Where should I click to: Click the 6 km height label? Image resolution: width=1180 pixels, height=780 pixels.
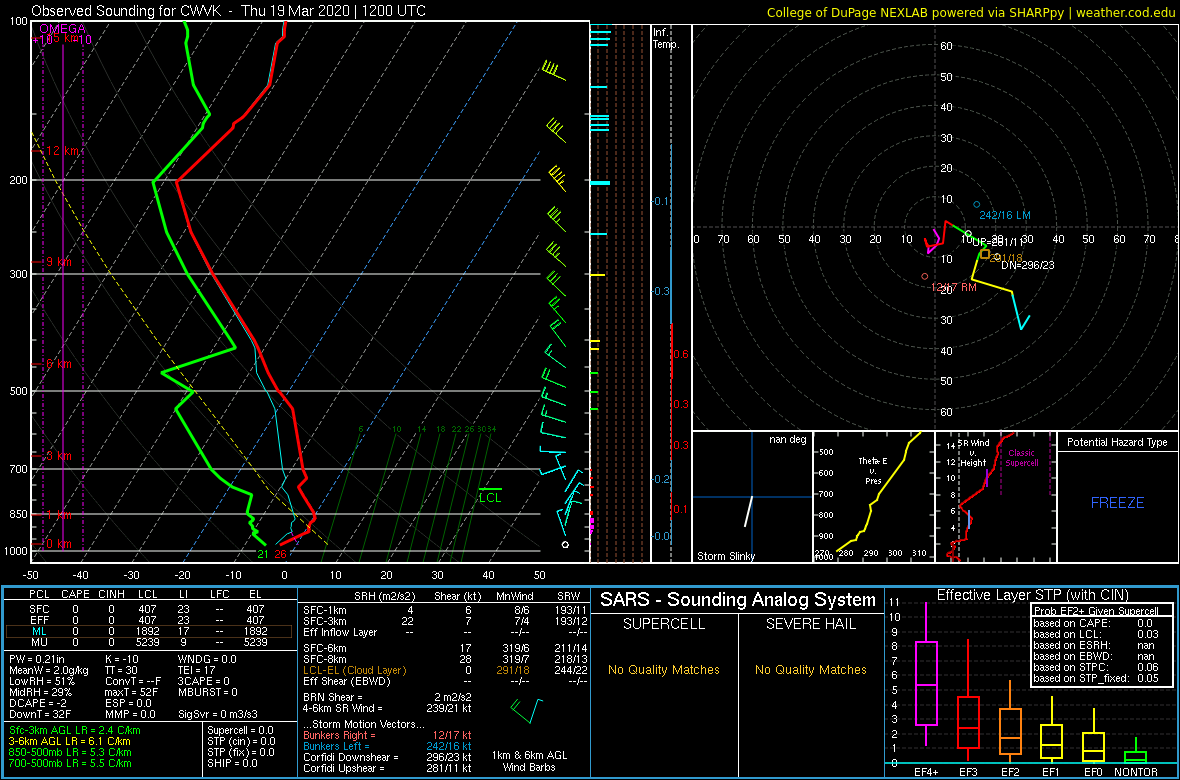pos(58,364)
